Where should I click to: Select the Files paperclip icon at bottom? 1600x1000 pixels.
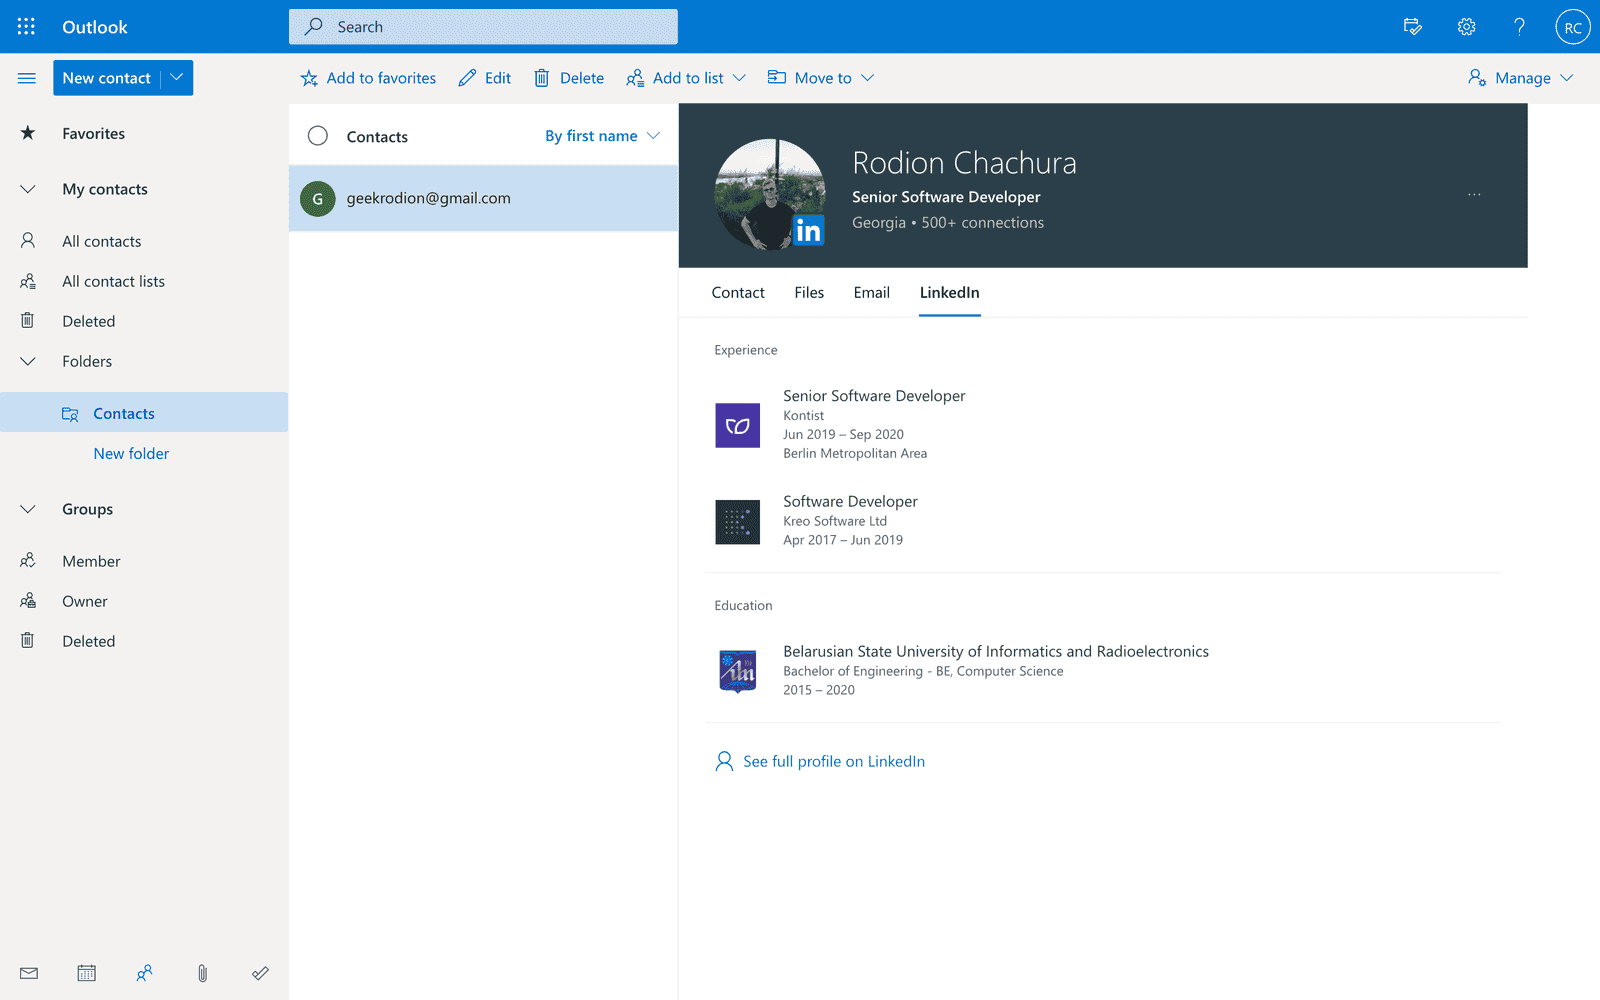[202, 973]
